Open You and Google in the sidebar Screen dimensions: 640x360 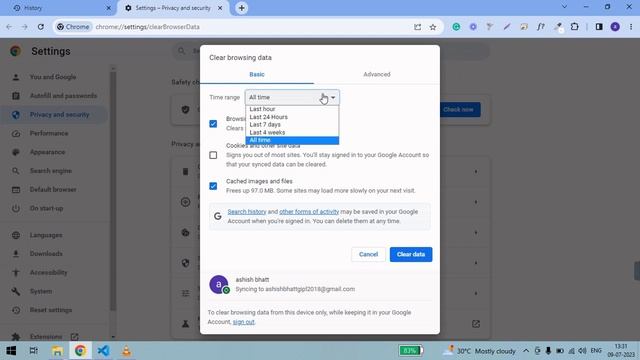(x=53, y=77)
